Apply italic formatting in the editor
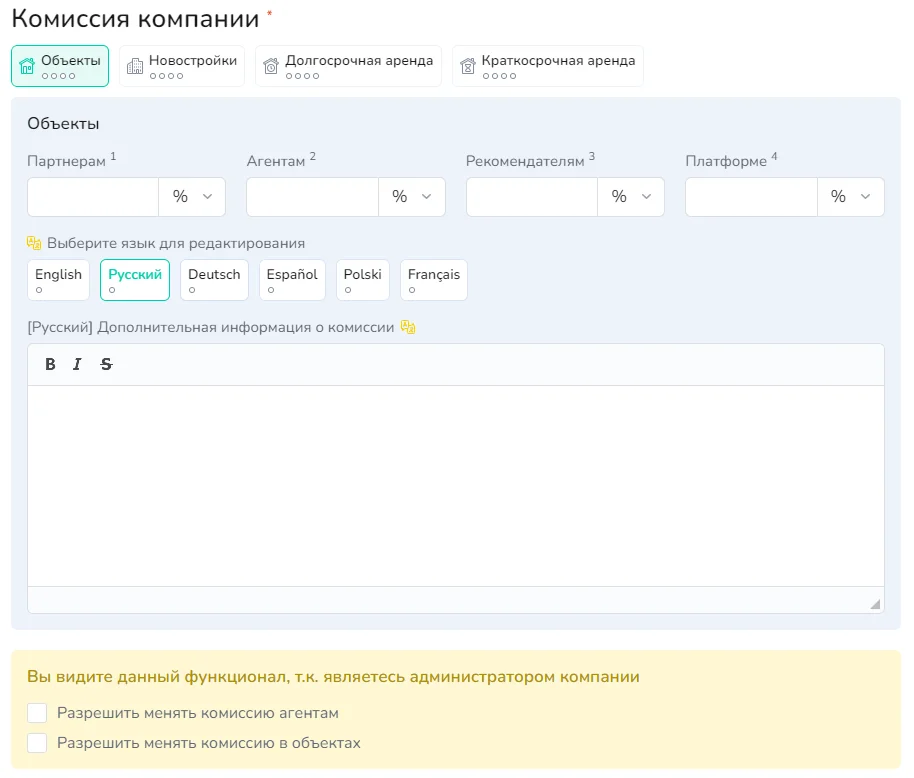The width and height of the screenshot is (914, 778). (77, 364)
